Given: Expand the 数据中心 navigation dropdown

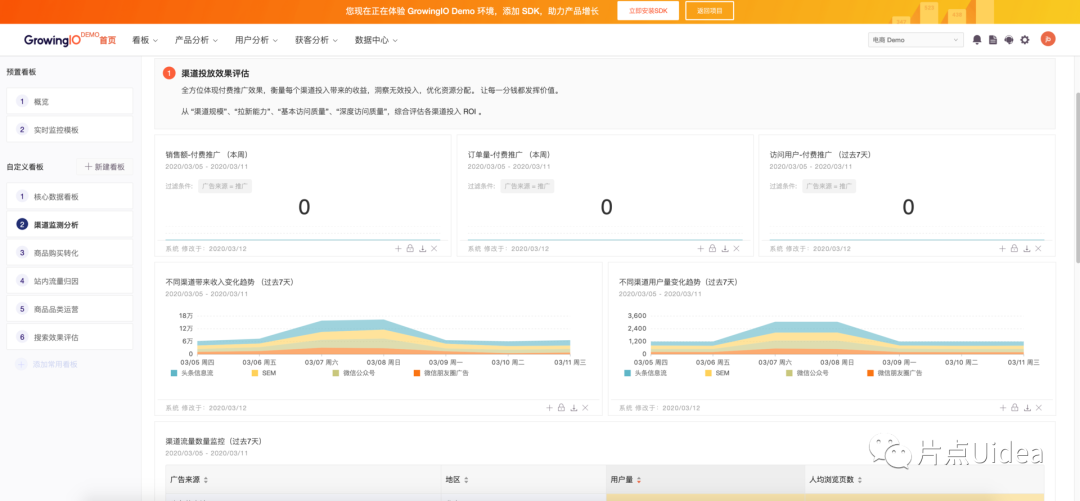Looking at the screenshot, I should (x=376, y=40).
